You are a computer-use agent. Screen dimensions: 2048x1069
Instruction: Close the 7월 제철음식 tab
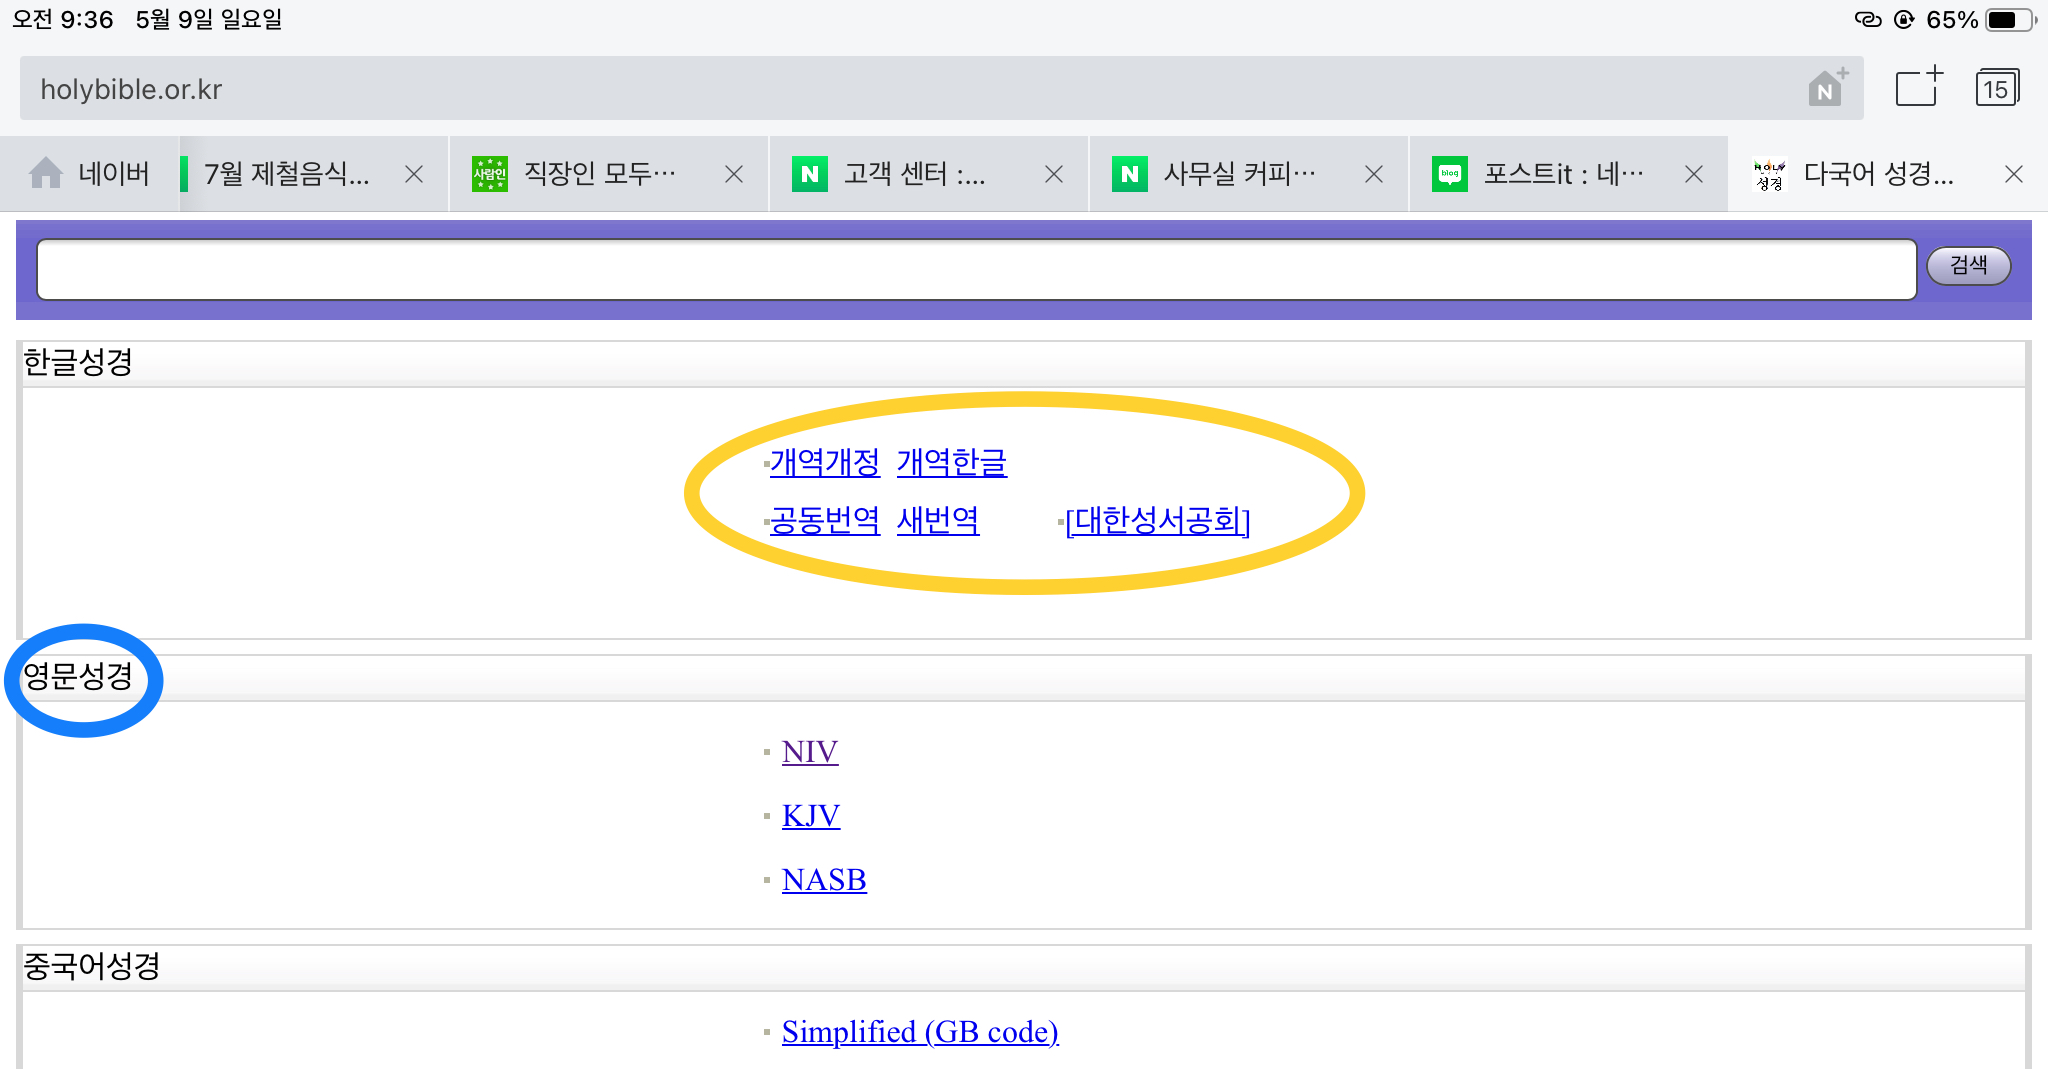[414, 174]
